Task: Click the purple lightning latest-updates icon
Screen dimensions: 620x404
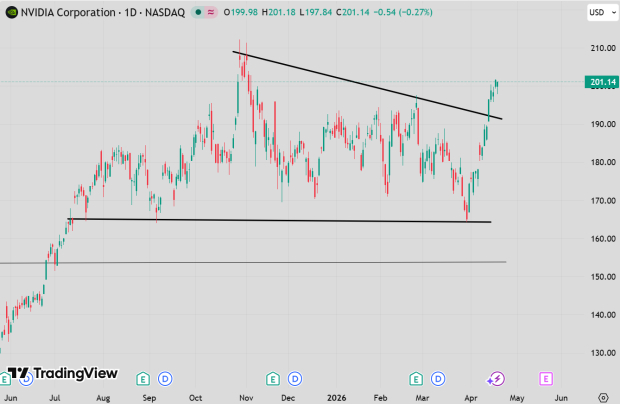Action: (x=496, y=379)
